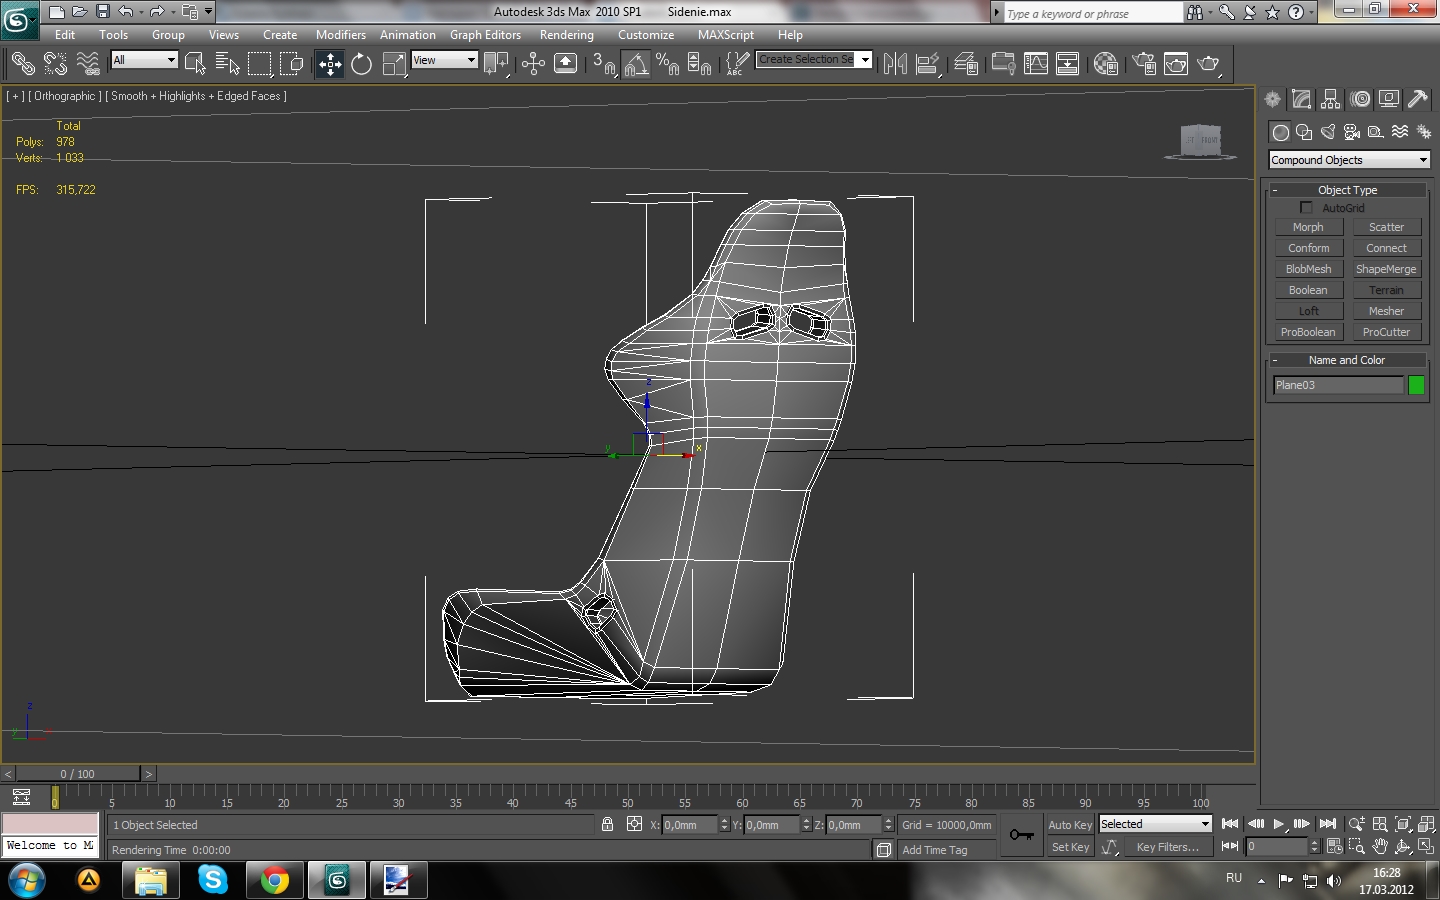Toggle the Selection Lock padlock

point(607,825)
